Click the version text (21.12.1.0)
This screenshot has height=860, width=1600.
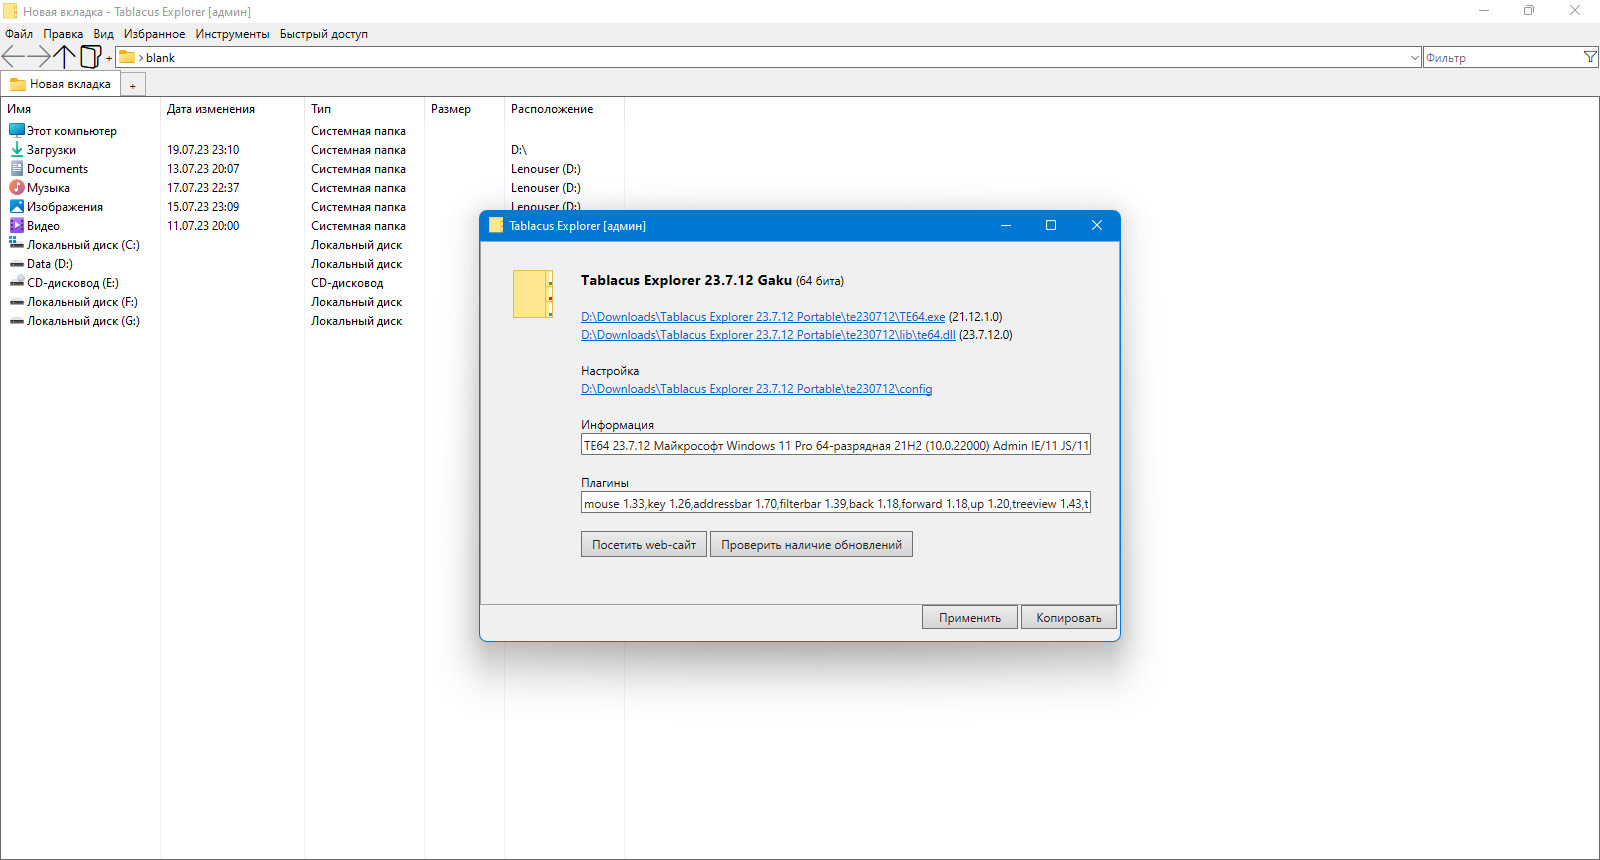(x=975, y=317)
